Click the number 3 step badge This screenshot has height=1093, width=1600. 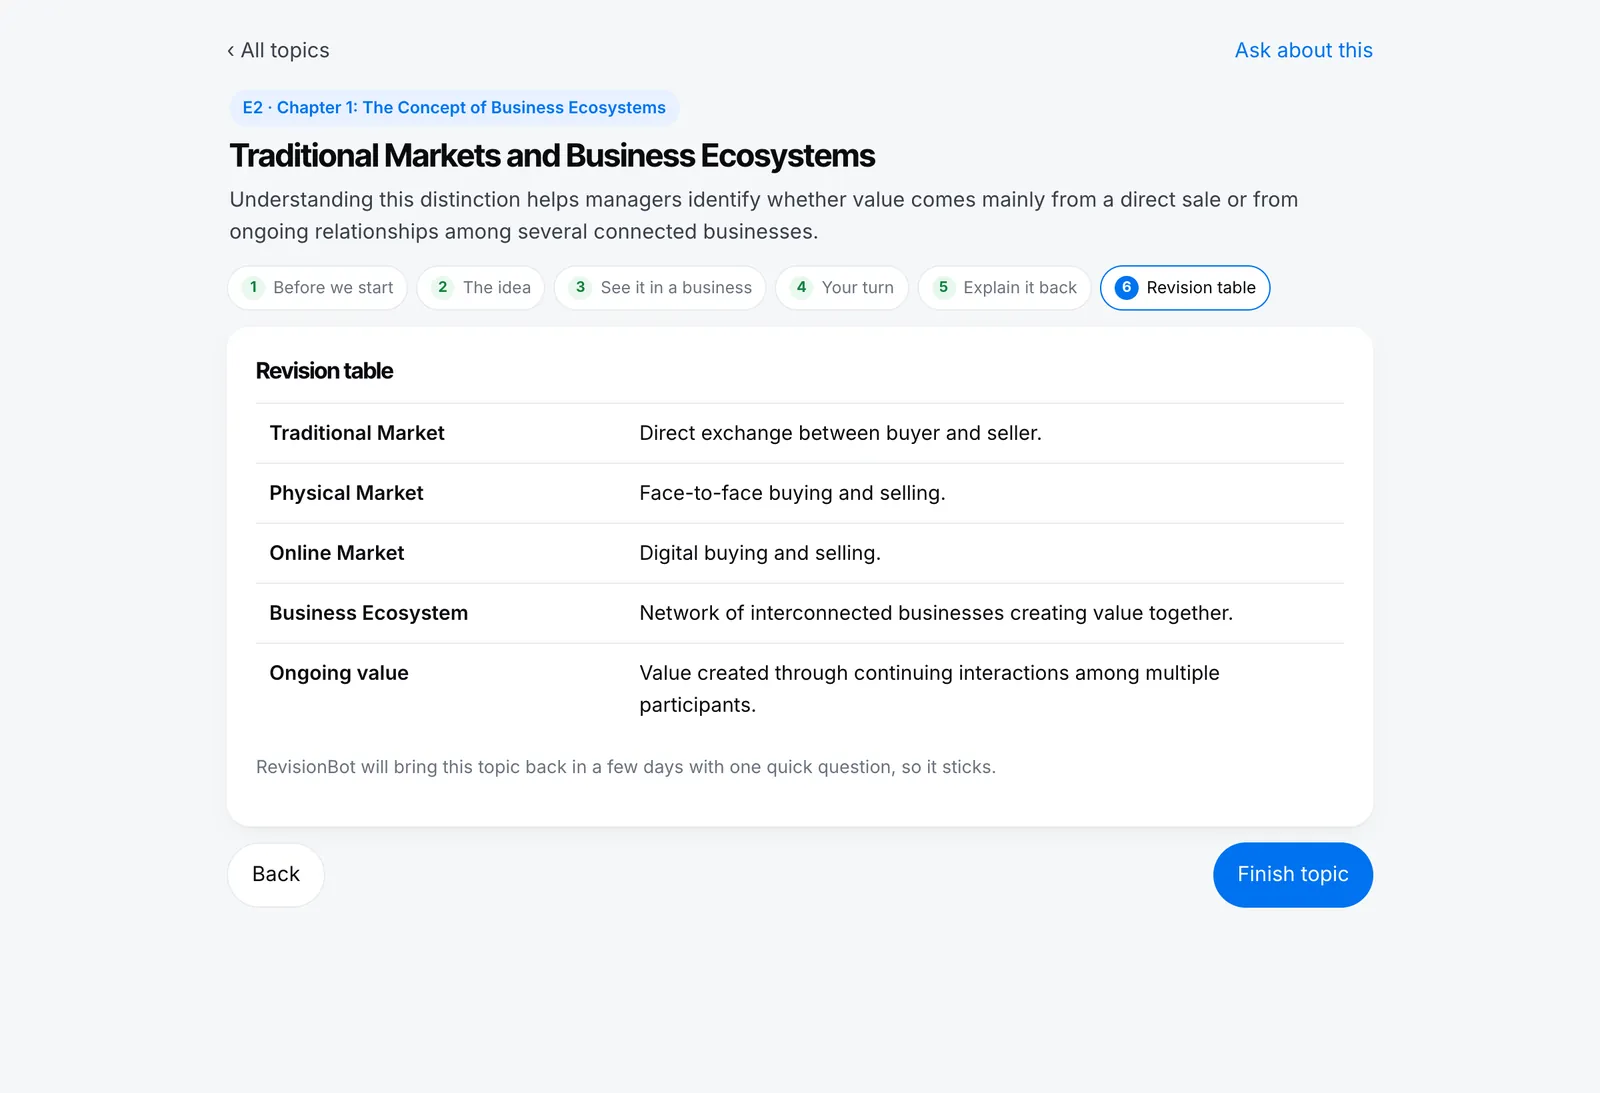[581, 288]
